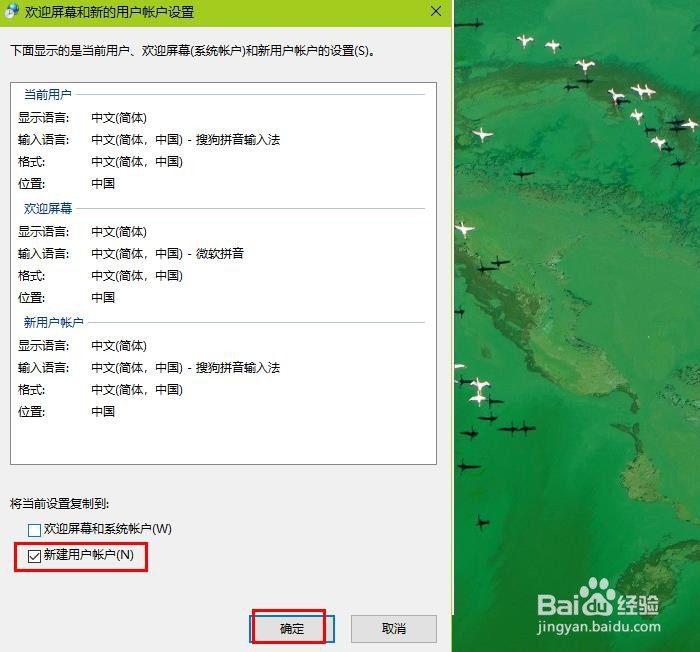Click the 将当前设置复制到 label

pyautogui.click(x=59, y=504)
